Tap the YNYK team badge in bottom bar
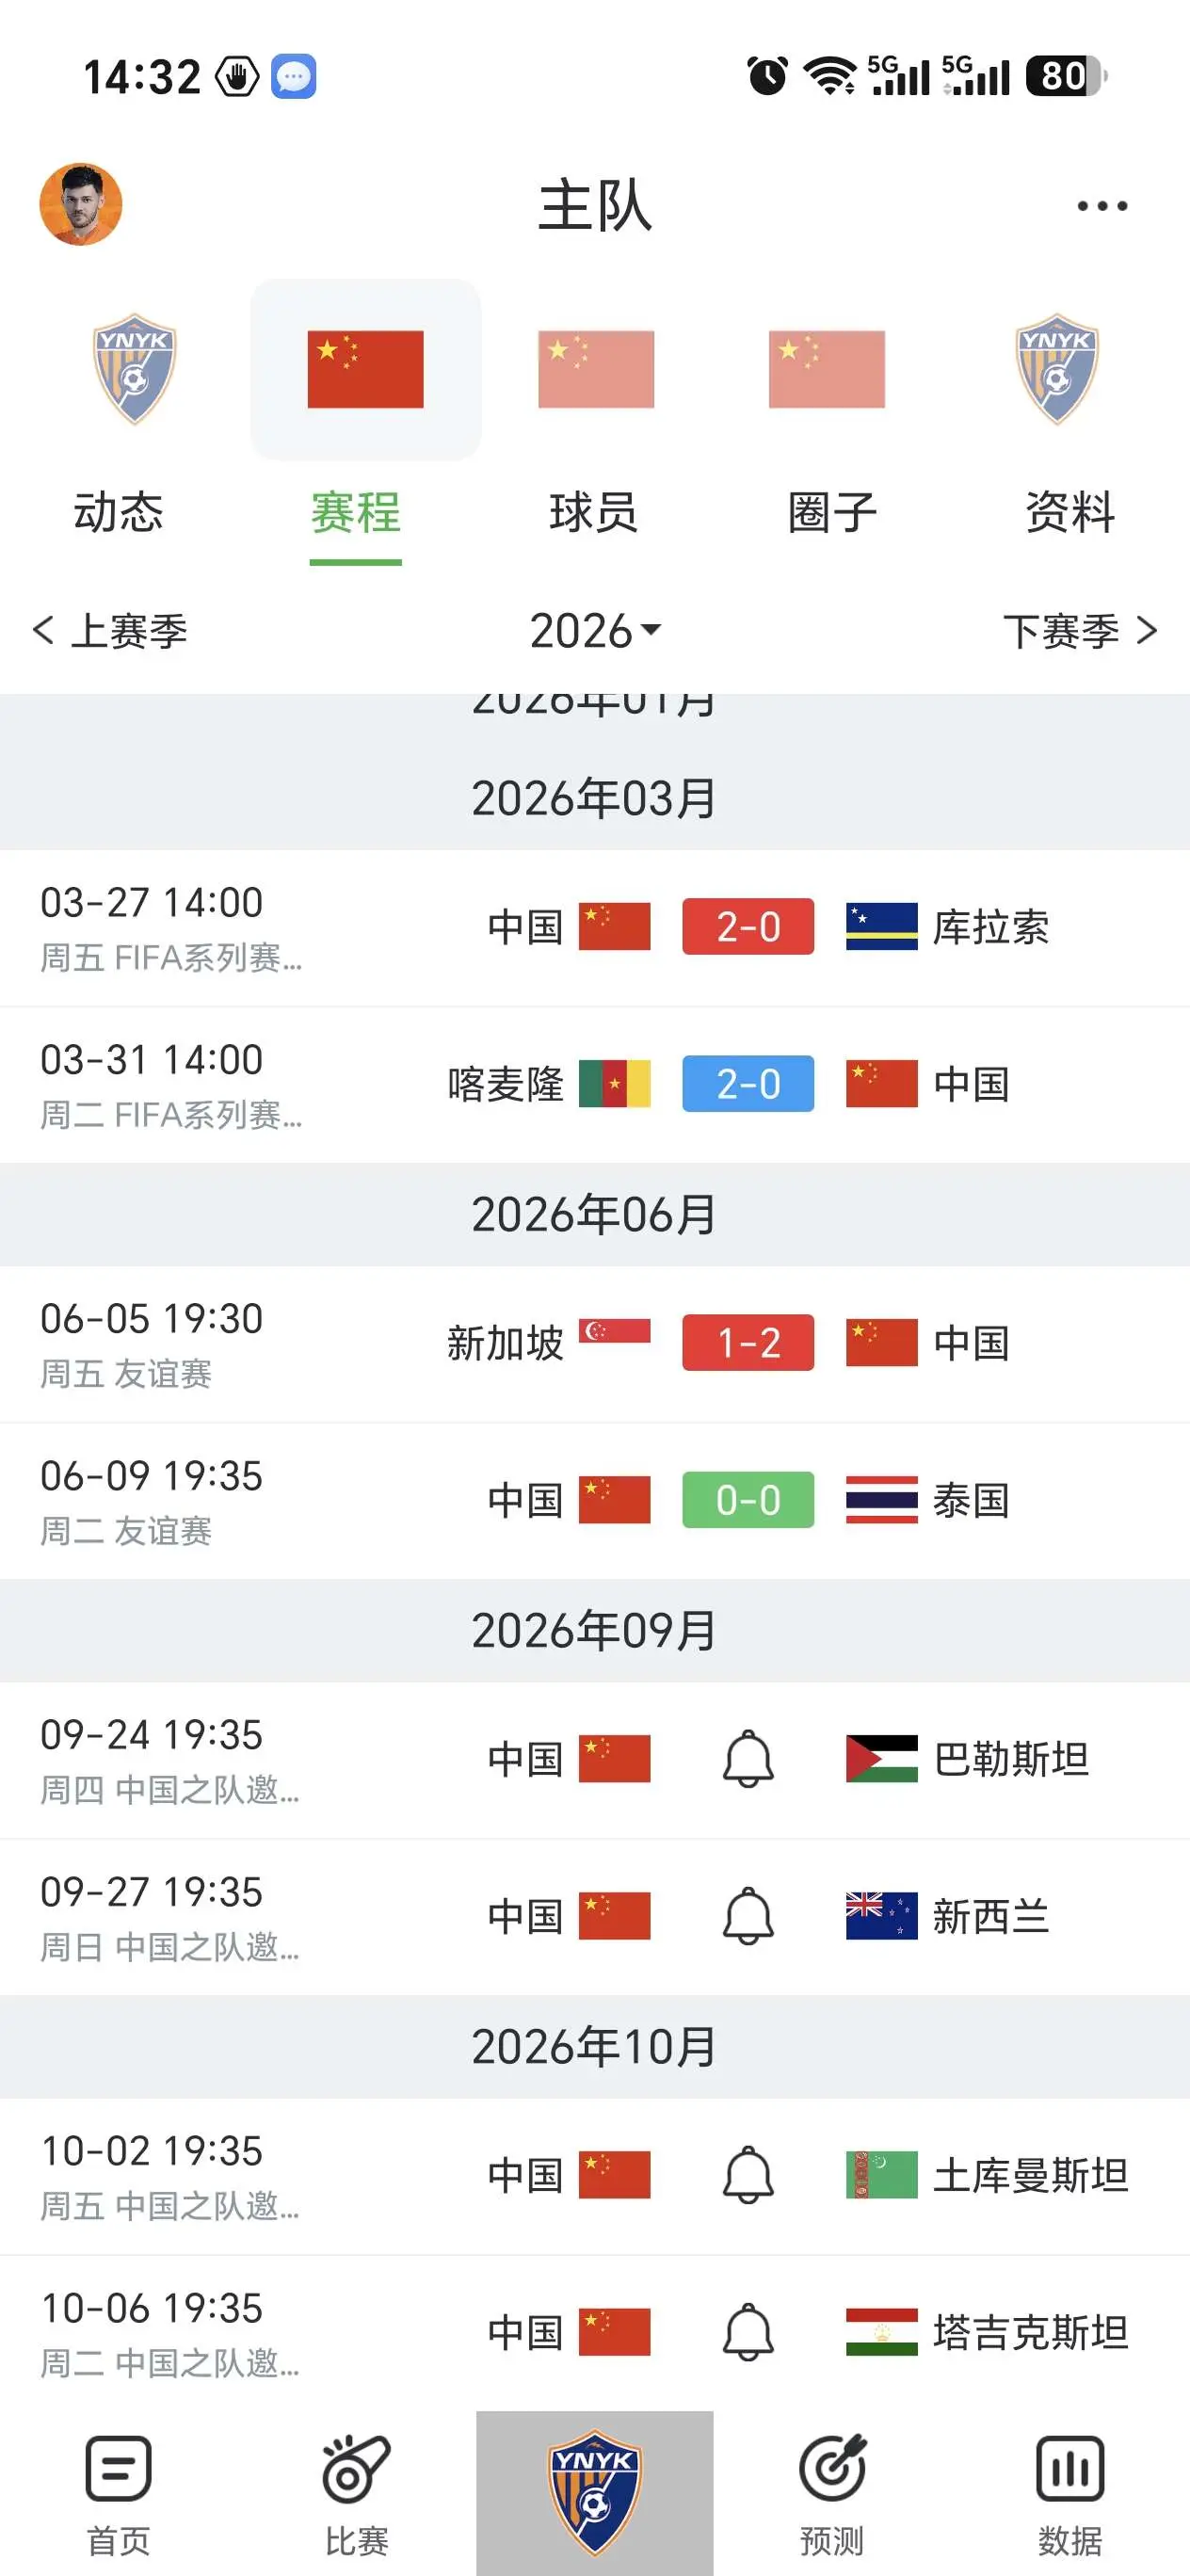The image size is (1190, 2576). tap(595, 2492)
